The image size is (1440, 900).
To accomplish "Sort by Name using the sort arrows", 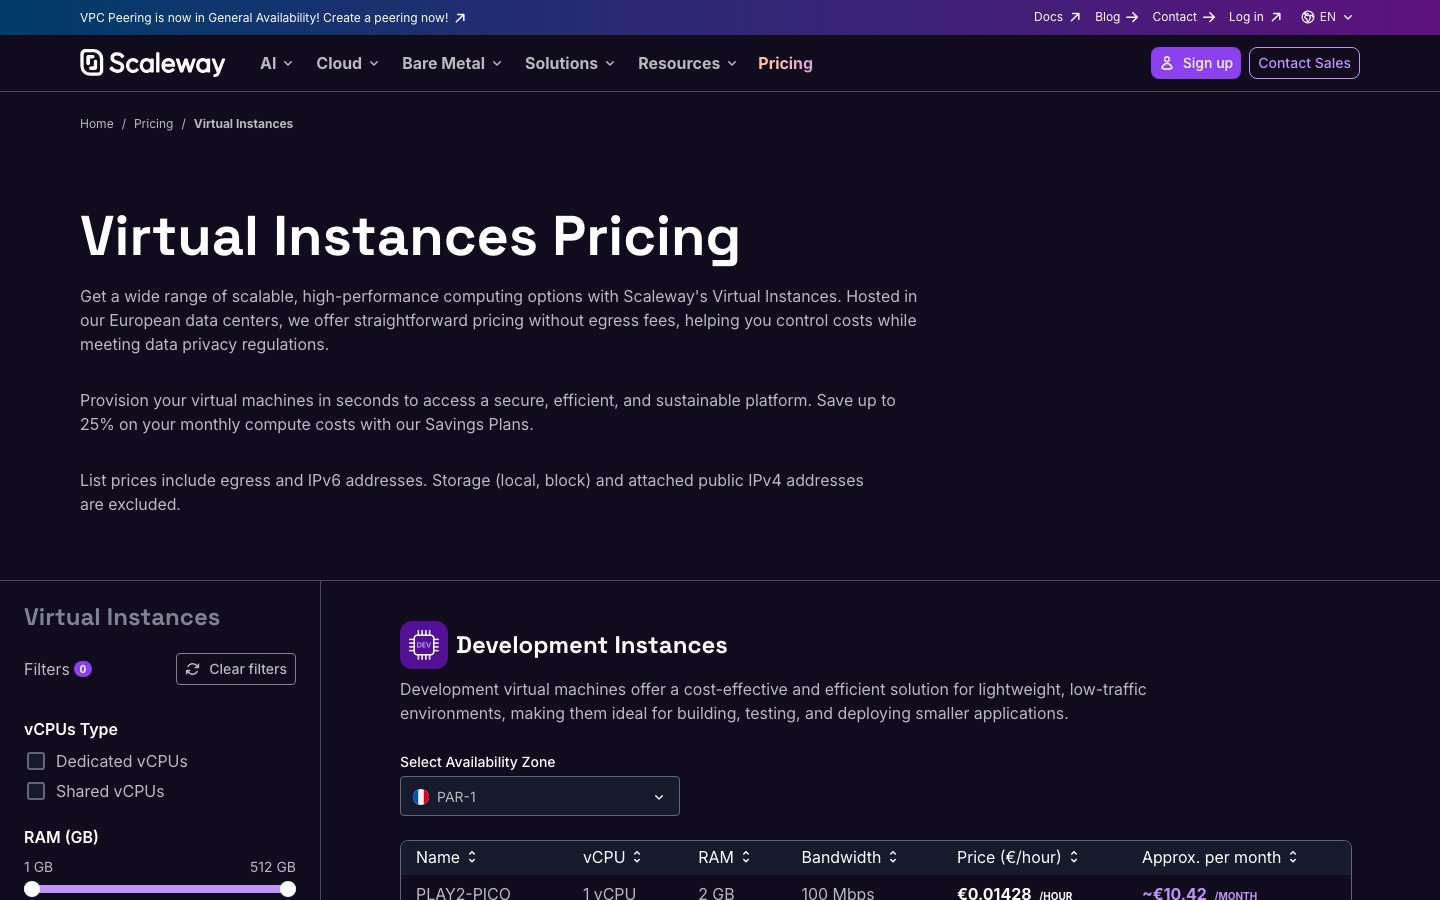I will click(x=472, y=857).
